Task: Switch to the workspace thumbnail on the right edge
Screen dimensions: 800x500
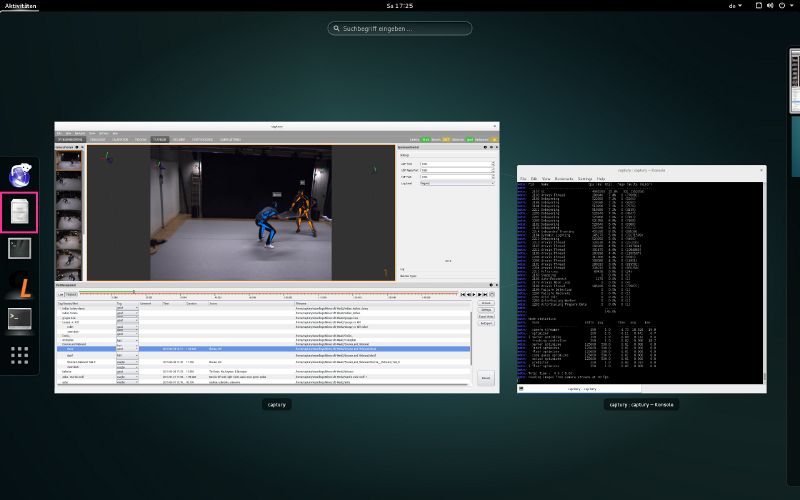Action: pos(794,81)
